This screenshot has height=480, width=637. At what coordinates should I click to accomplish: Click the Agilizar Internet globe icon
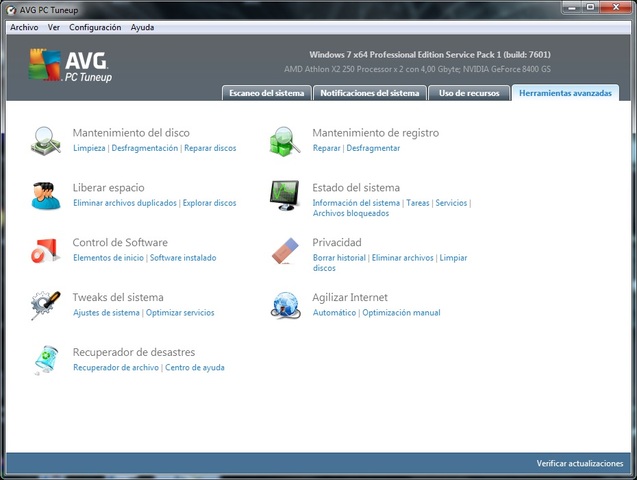(285, 305)
